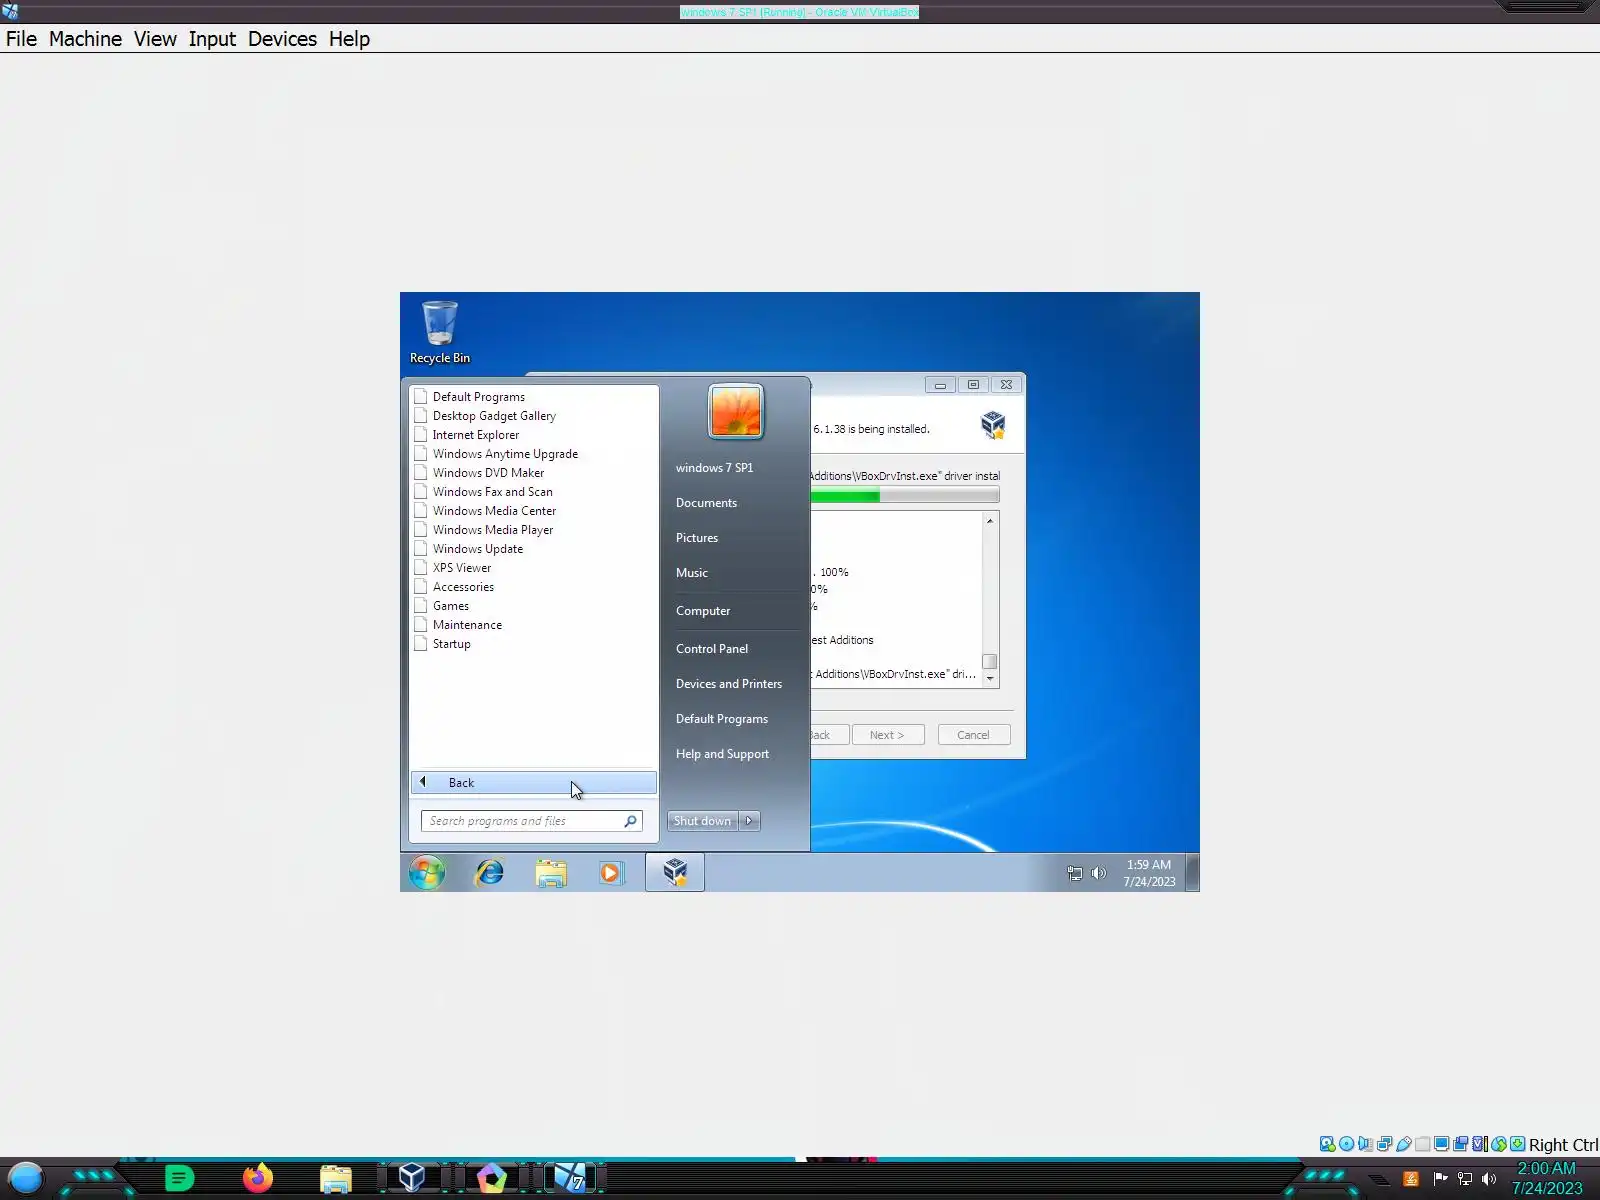Select the Windows 7 VM taskbar button

pos(570,1179)
